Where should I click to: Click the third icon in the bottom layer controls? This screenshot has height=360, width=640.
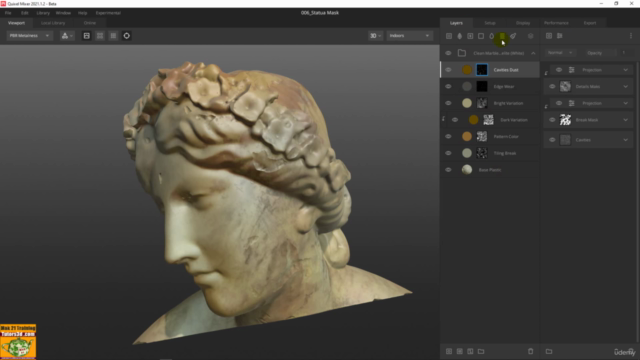click(x=470, y=351)
